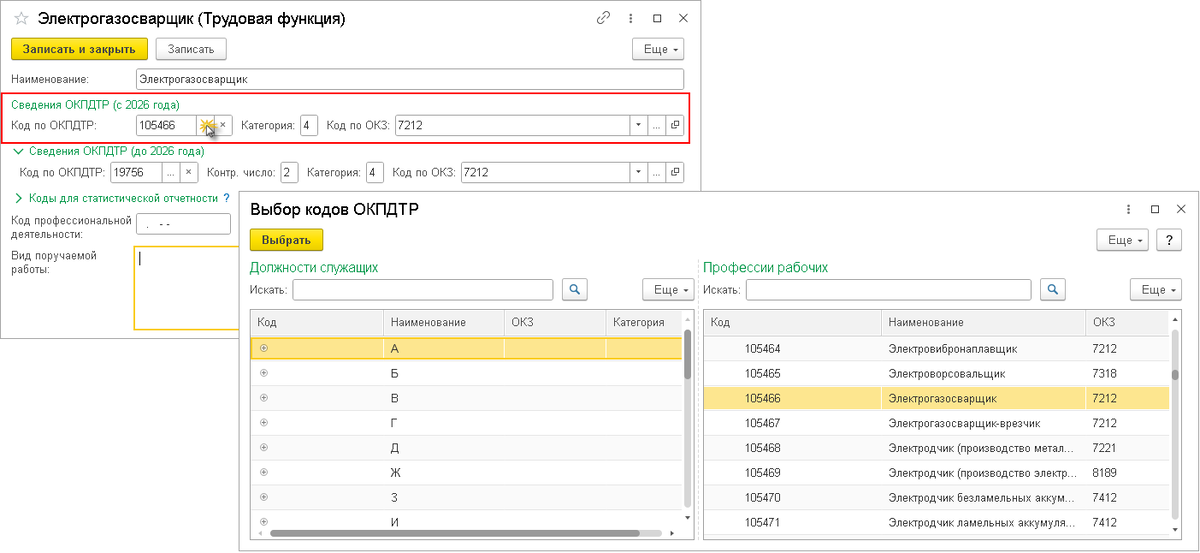Click ОКЗ value 7318 in the Профессии рабочих table
1200x553 pixels.
click(1104, 372)
